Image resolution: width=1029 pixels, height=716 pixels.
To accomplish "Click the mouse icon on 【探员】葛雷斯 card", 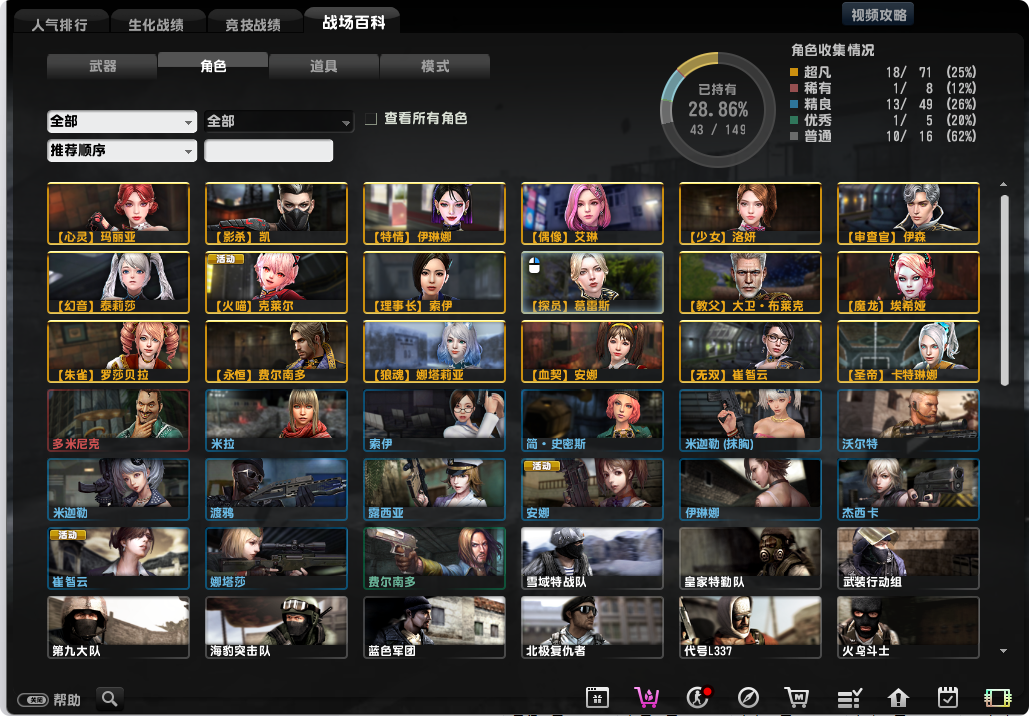I will click(x=534, y=265).
